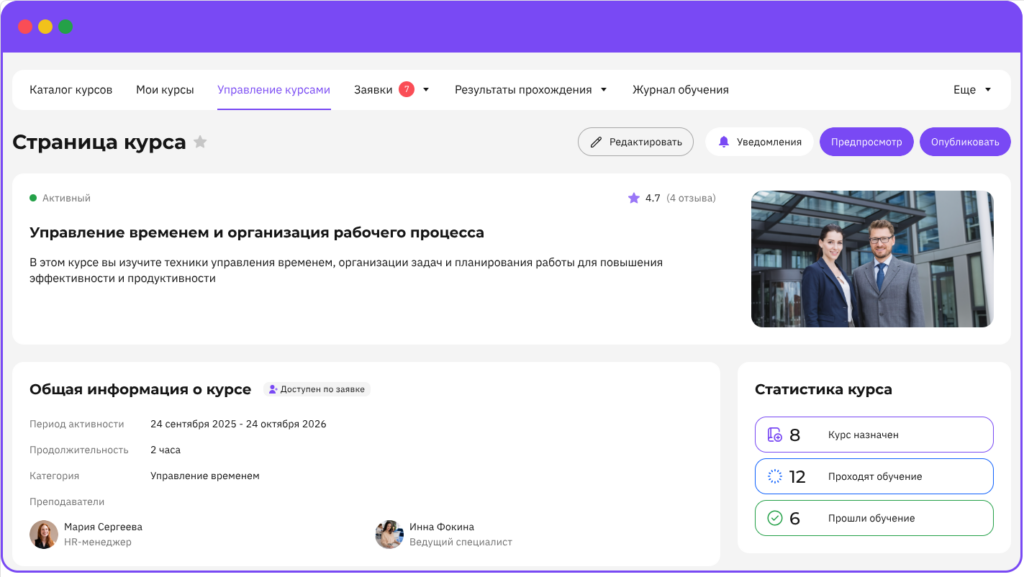
Task: Go to Каталог курсов tab
Action: point(71,90)
